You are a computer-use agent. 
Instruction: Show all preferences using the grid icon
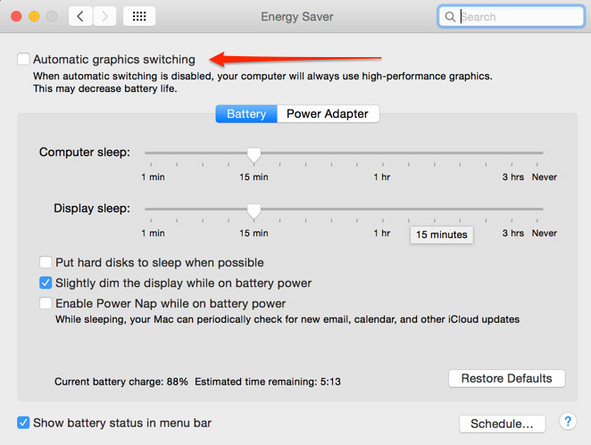tap(139, 16)
